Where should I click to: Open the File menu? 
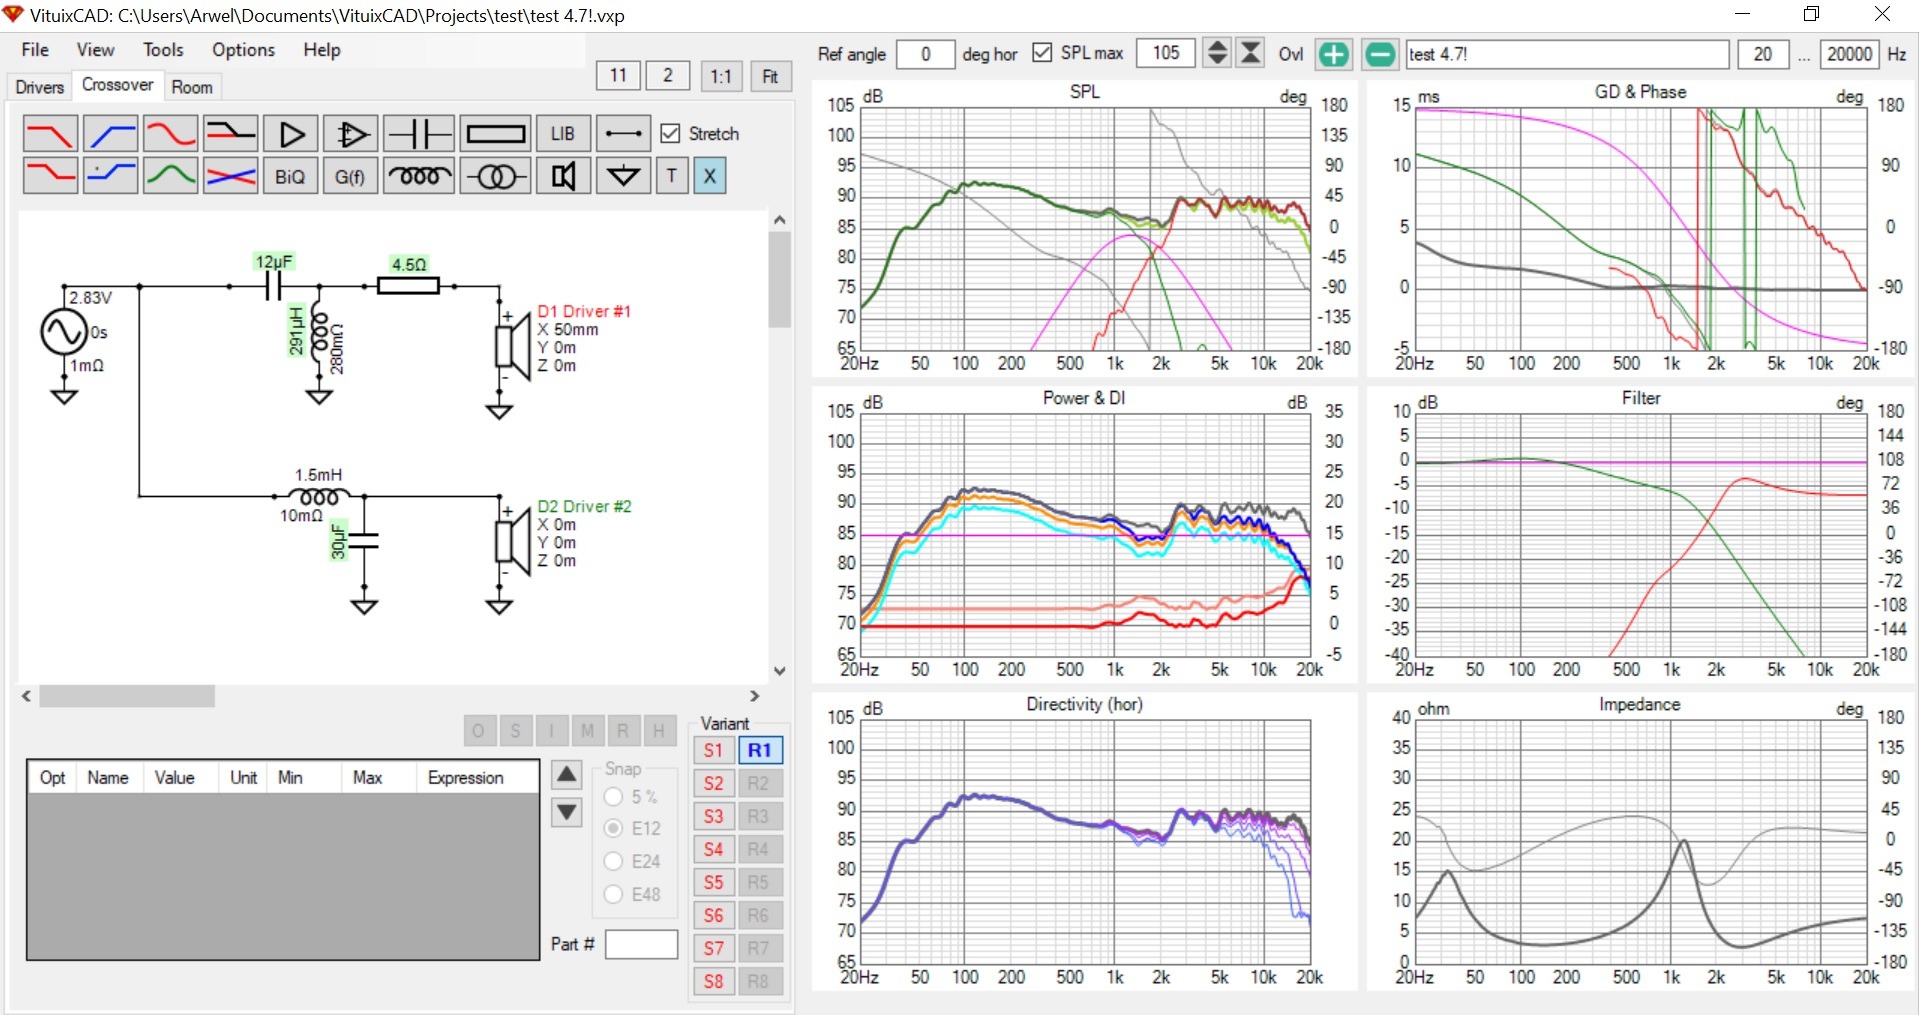[x=35, y=50]
